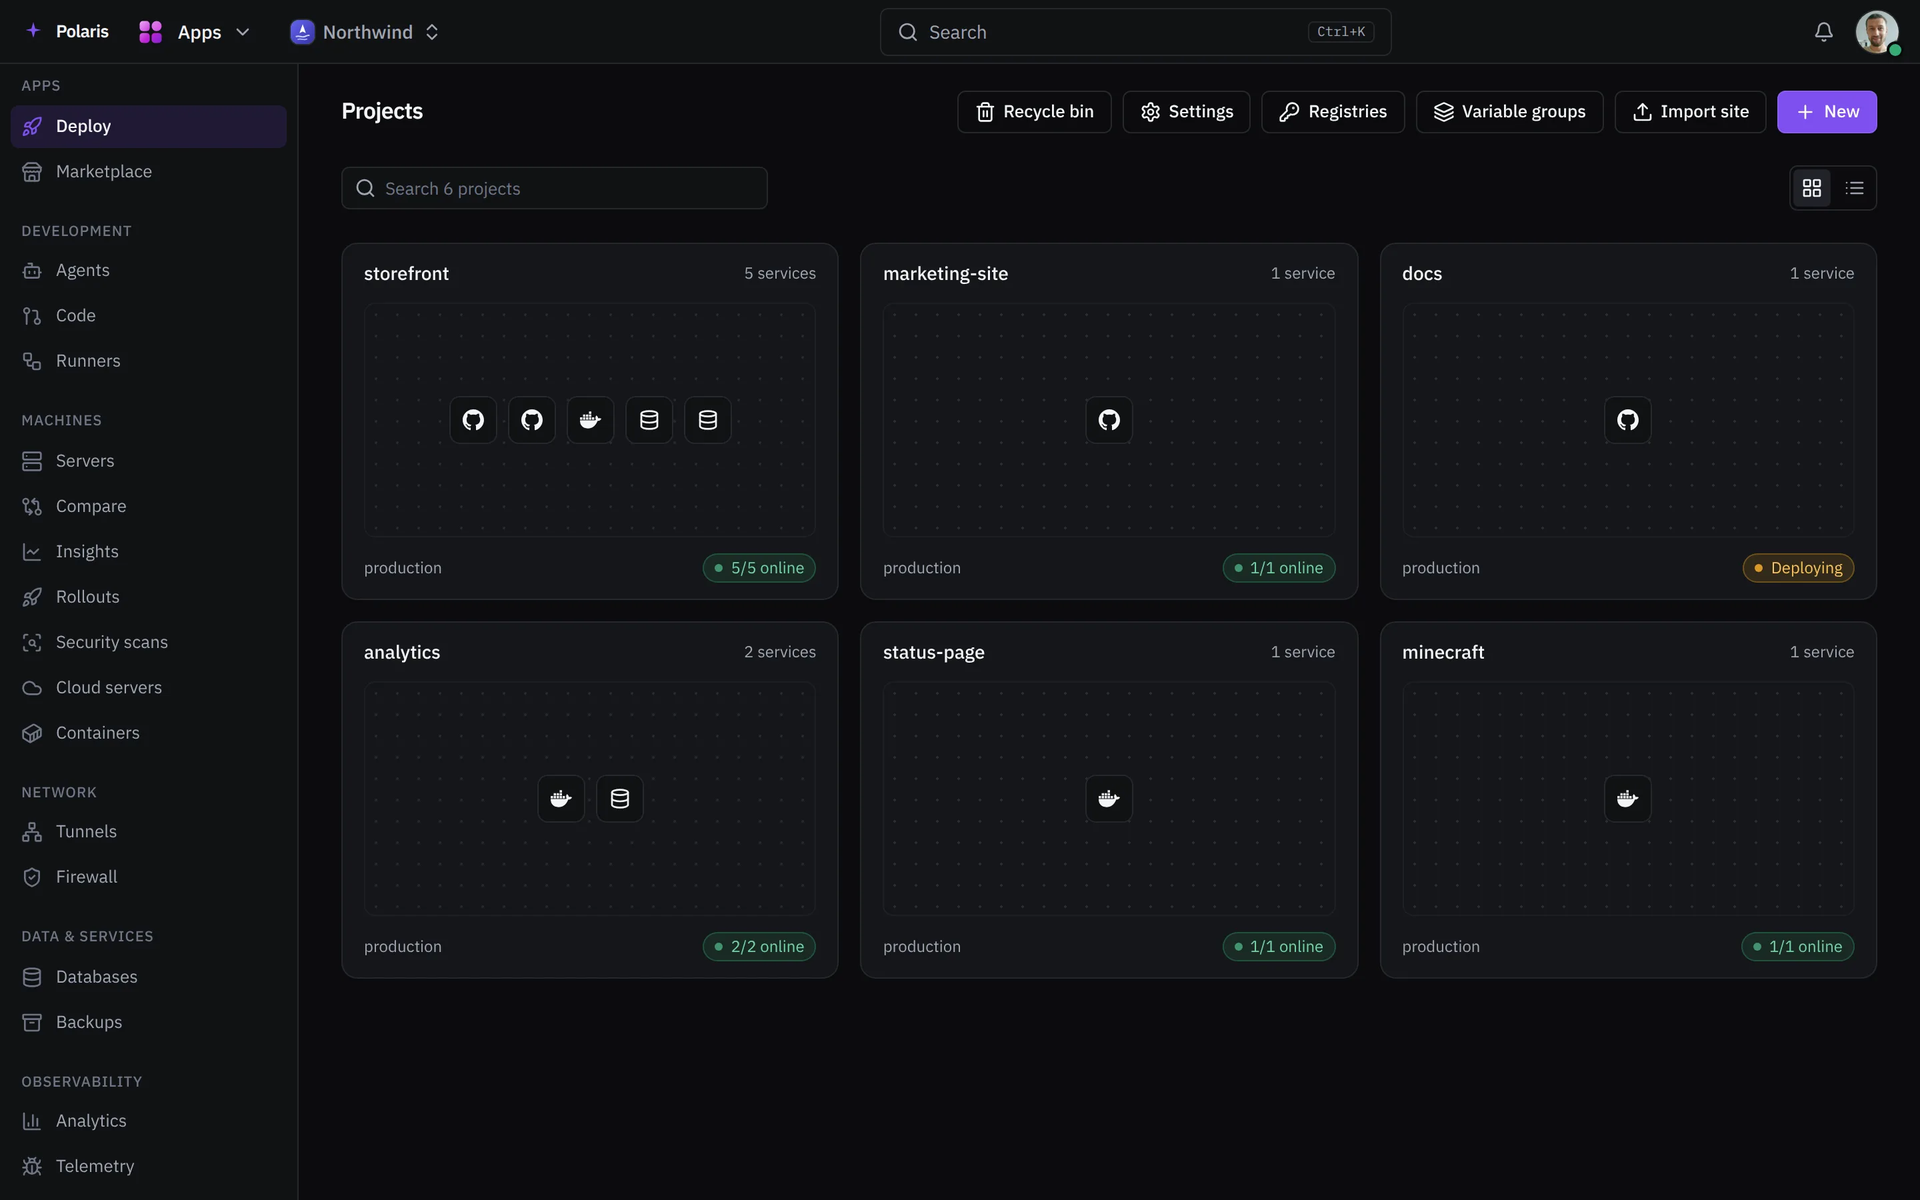Click the Deploying status badge on docs

[1798, 568]
